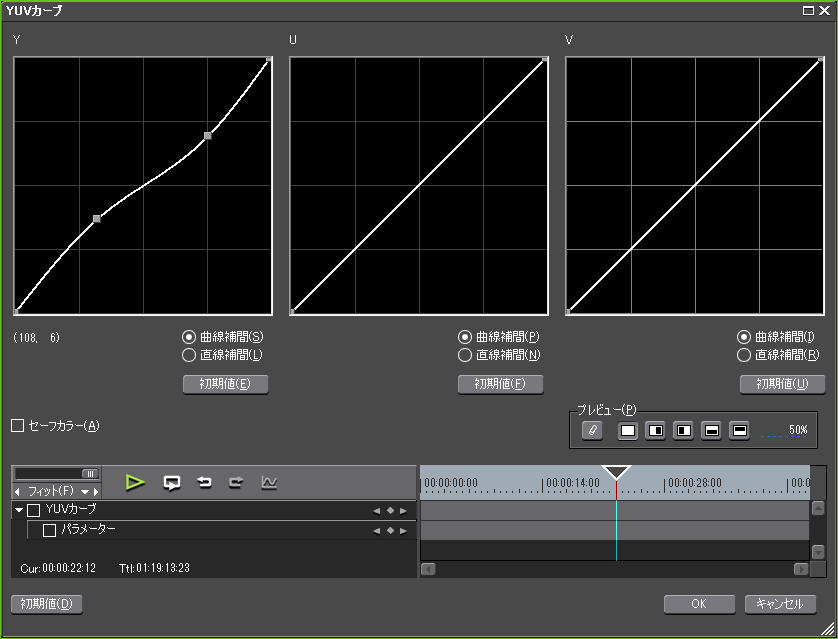Select the upper-right control point on Y curve
This screenshot has width=838, height=639.
click(x=208, y=136)
